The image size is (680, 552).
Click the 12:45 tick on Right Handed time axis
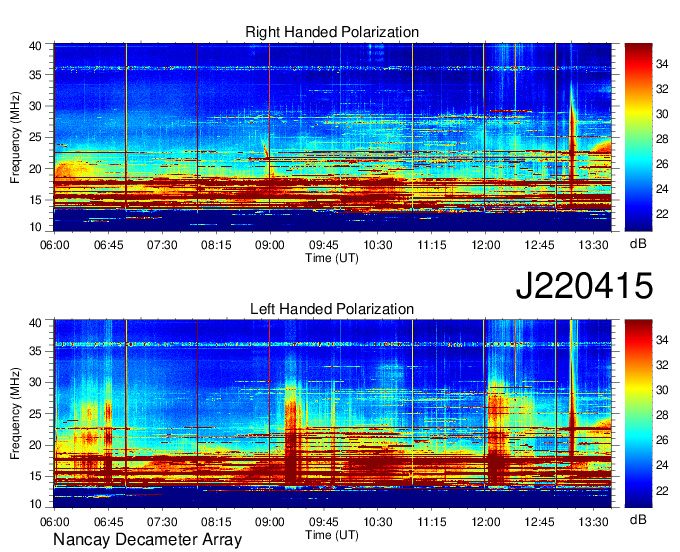tap(539, 245)
